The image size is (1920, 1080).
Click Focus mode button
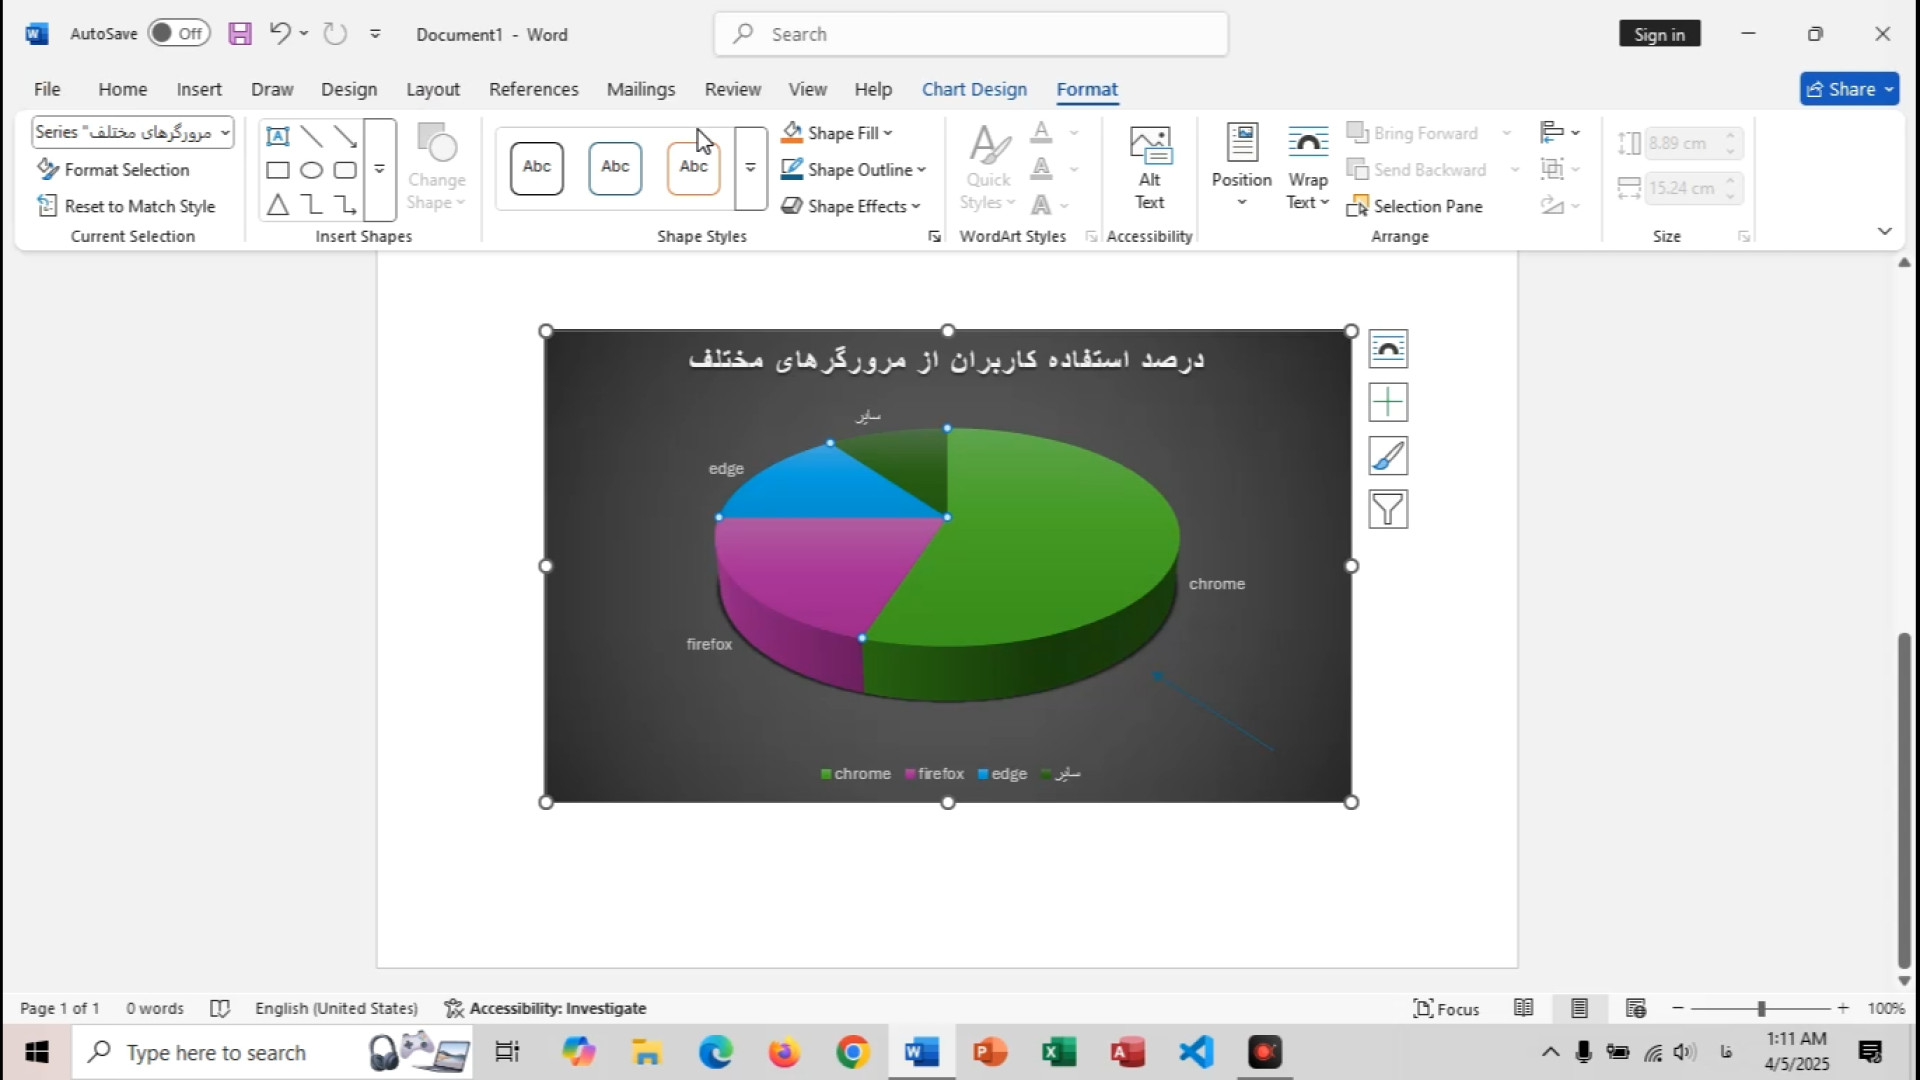(x=1446, y=1008)
